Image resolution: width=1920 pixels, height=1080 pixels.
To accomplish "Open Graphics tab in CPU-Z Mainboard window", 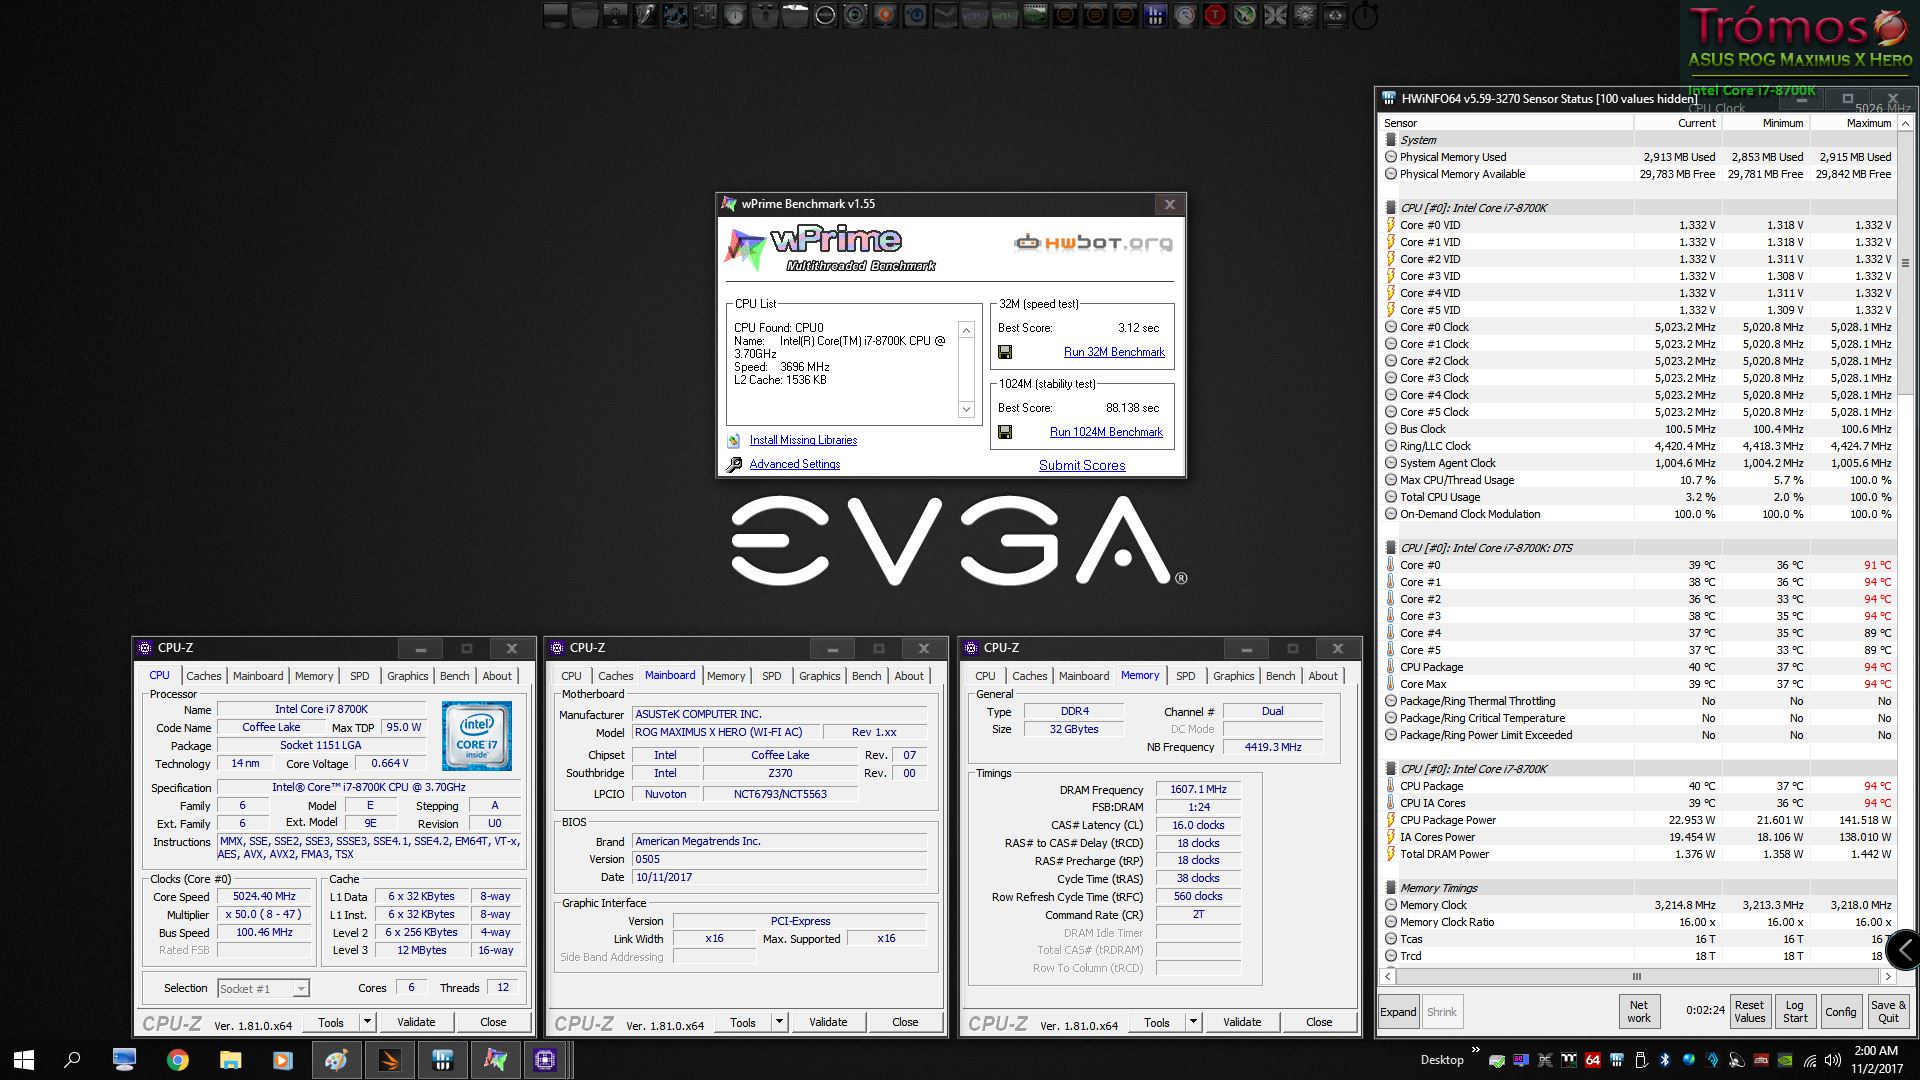I will click(x=819, y=676).
